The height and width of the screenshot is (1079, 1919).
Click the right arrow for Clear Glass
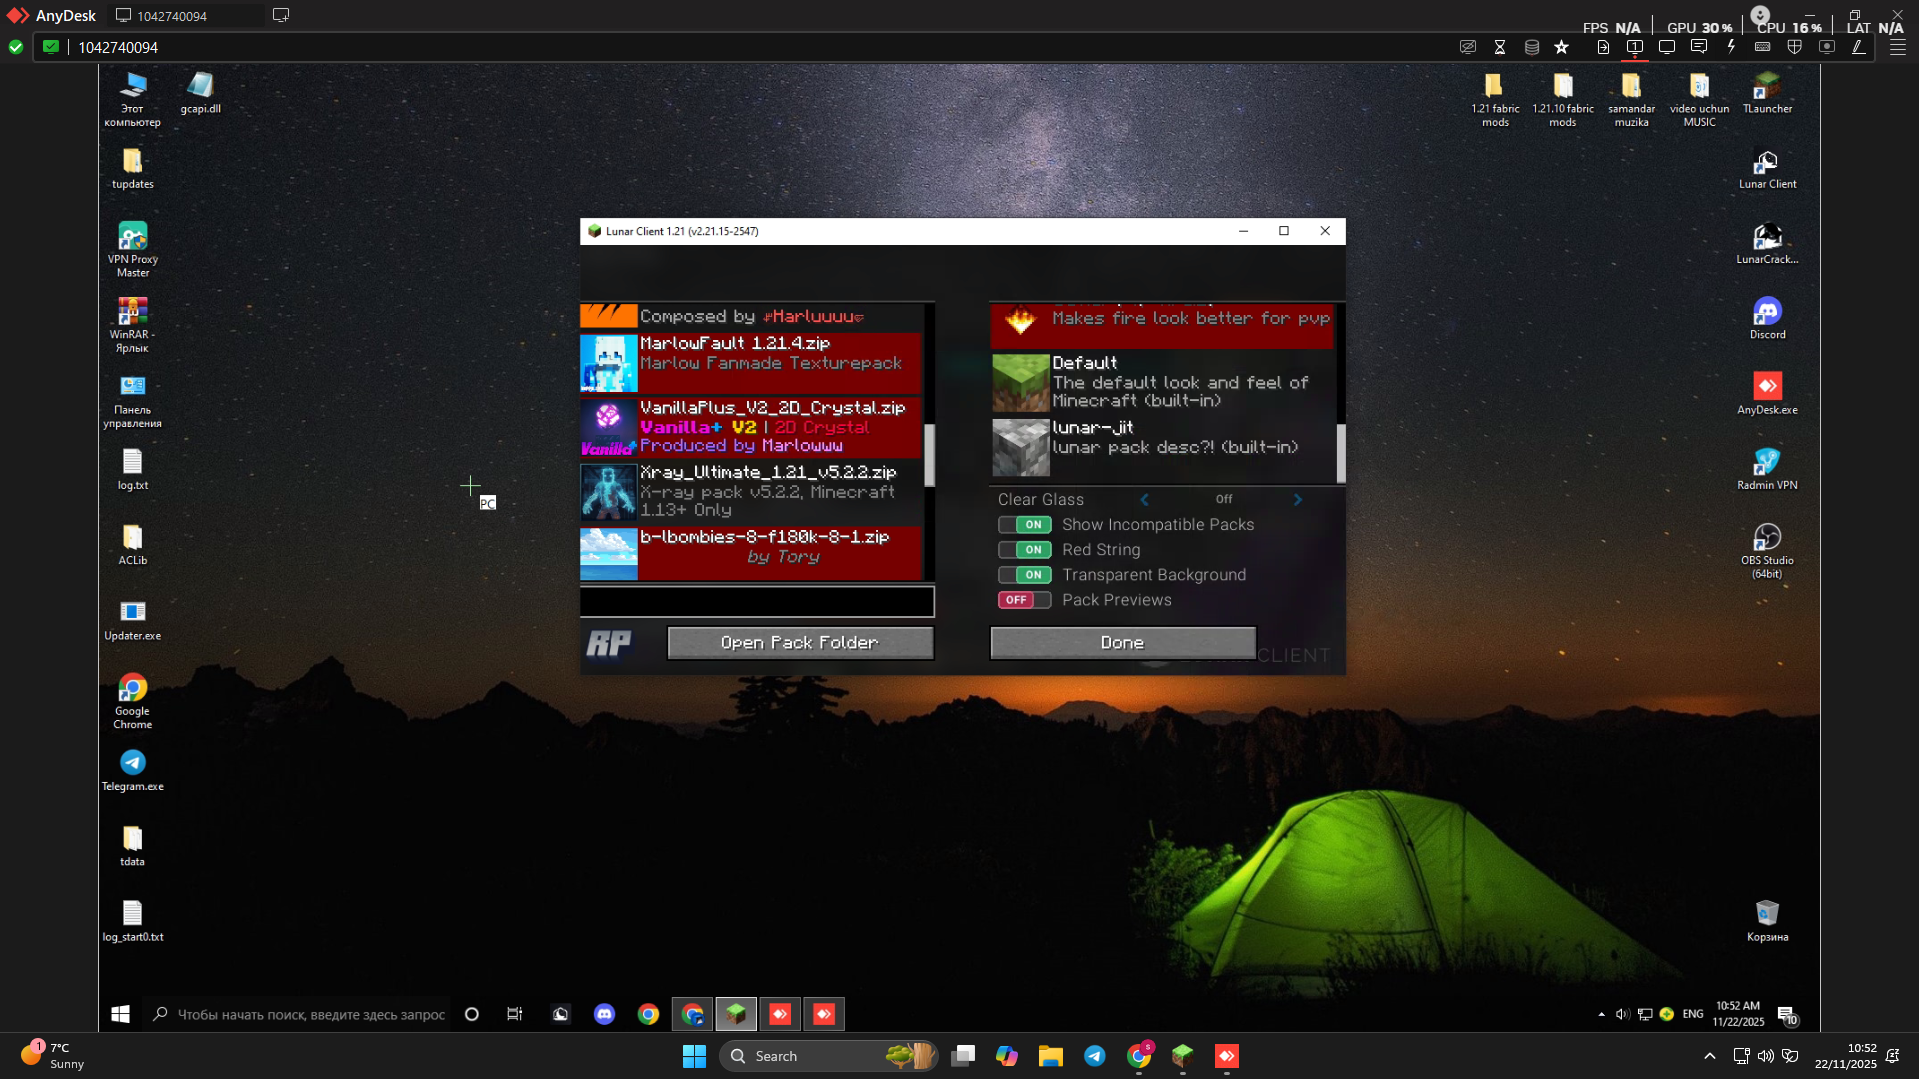(1298, 500)
